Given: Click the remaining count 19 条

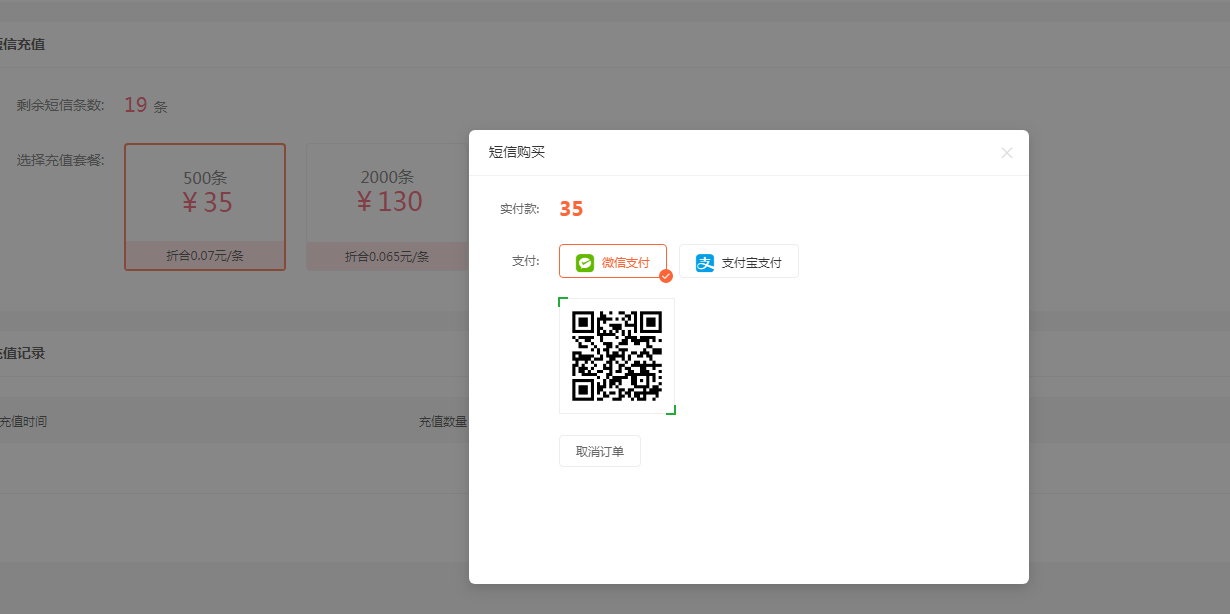Looking at the screenshot, I should (x=146, y=105).
